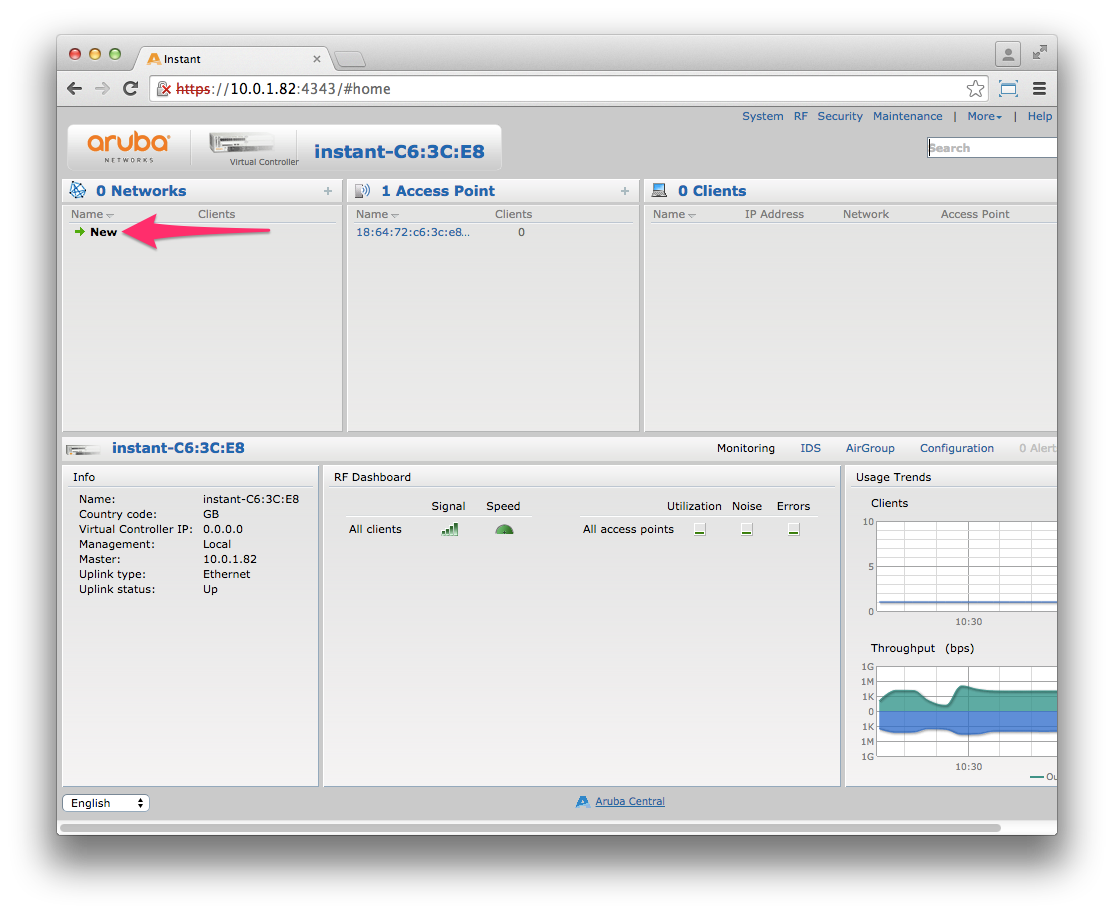The height and width of the screenshot is (914, 1114).
Task: Add an access point using the plus icon
Action: [624, 190]
